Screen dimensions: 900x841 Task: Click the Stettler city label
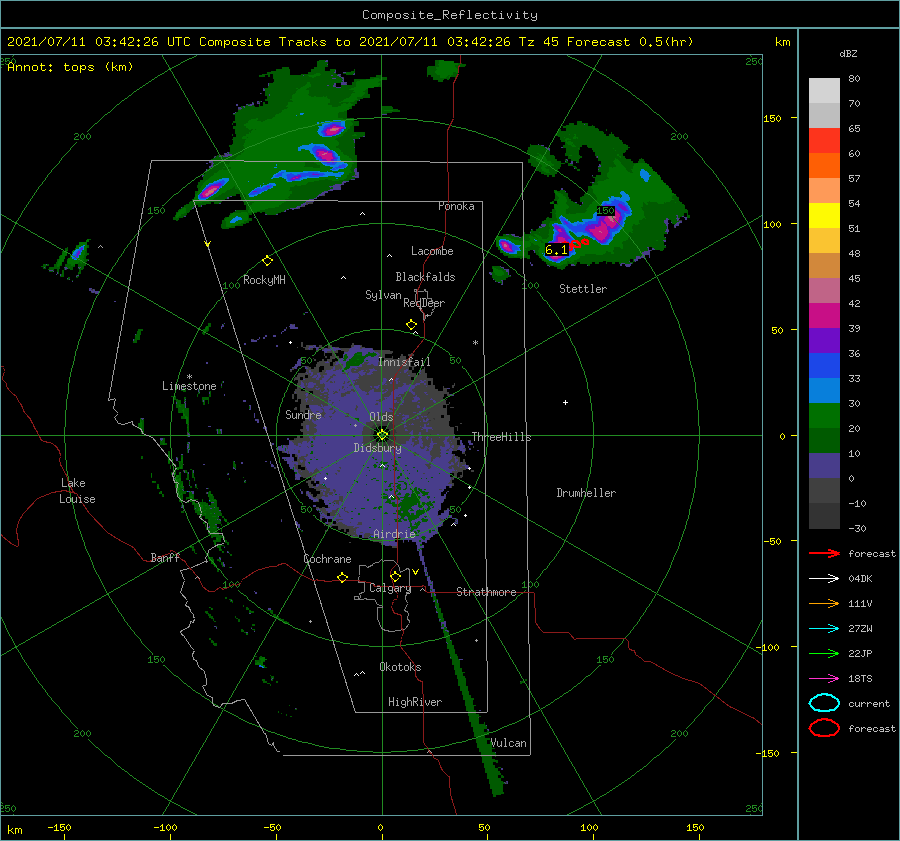(x=583, y=289)
